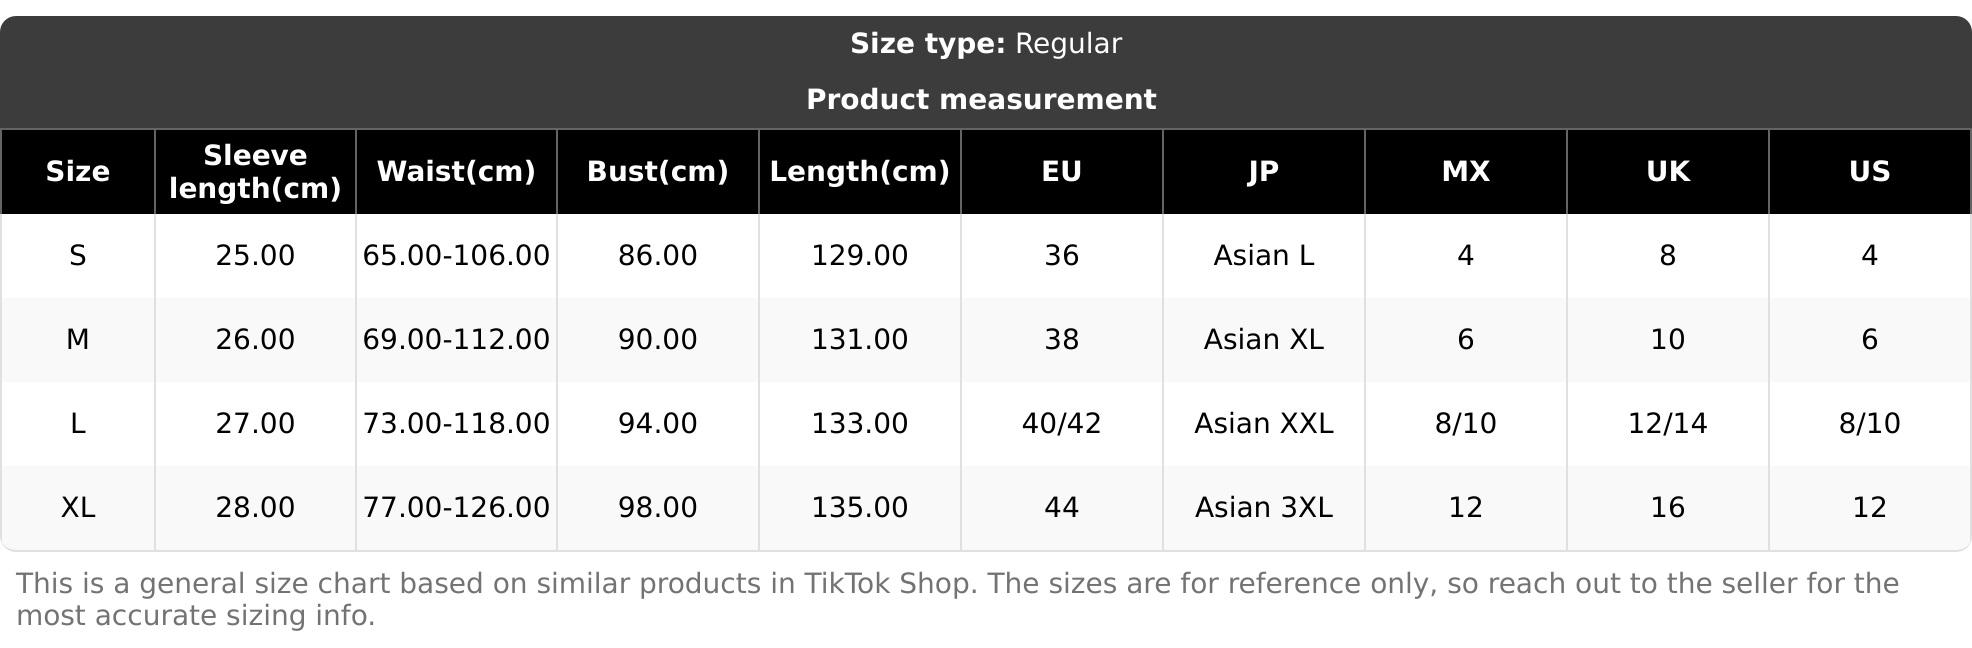The width and height of the screenshot is (1972, 648).
Task: Click the Size type: Regular label
Action: [x=986, y=44]
